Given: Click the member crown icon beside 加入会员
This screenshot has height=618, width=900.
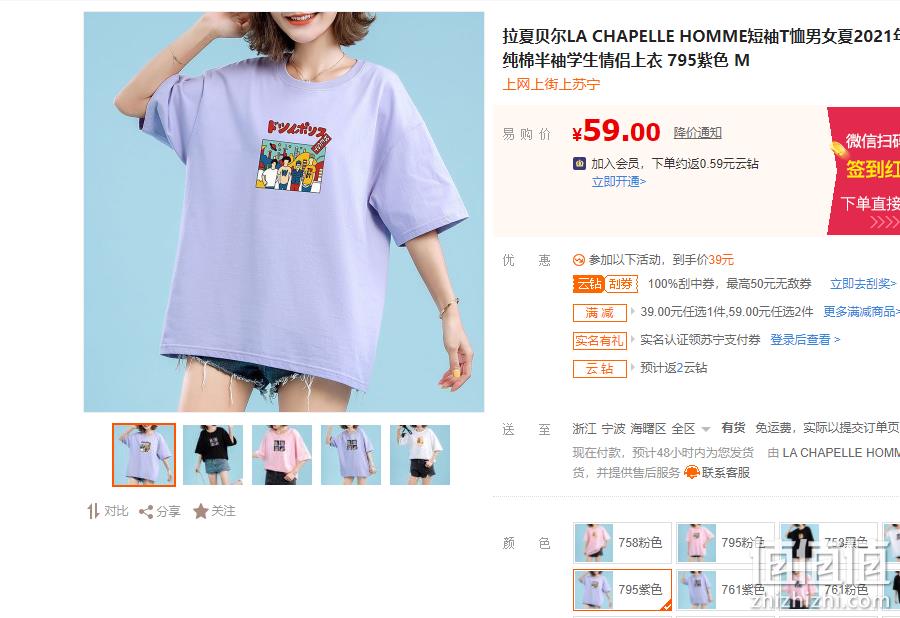Looking at the screenshot, I should click(579, 164).
